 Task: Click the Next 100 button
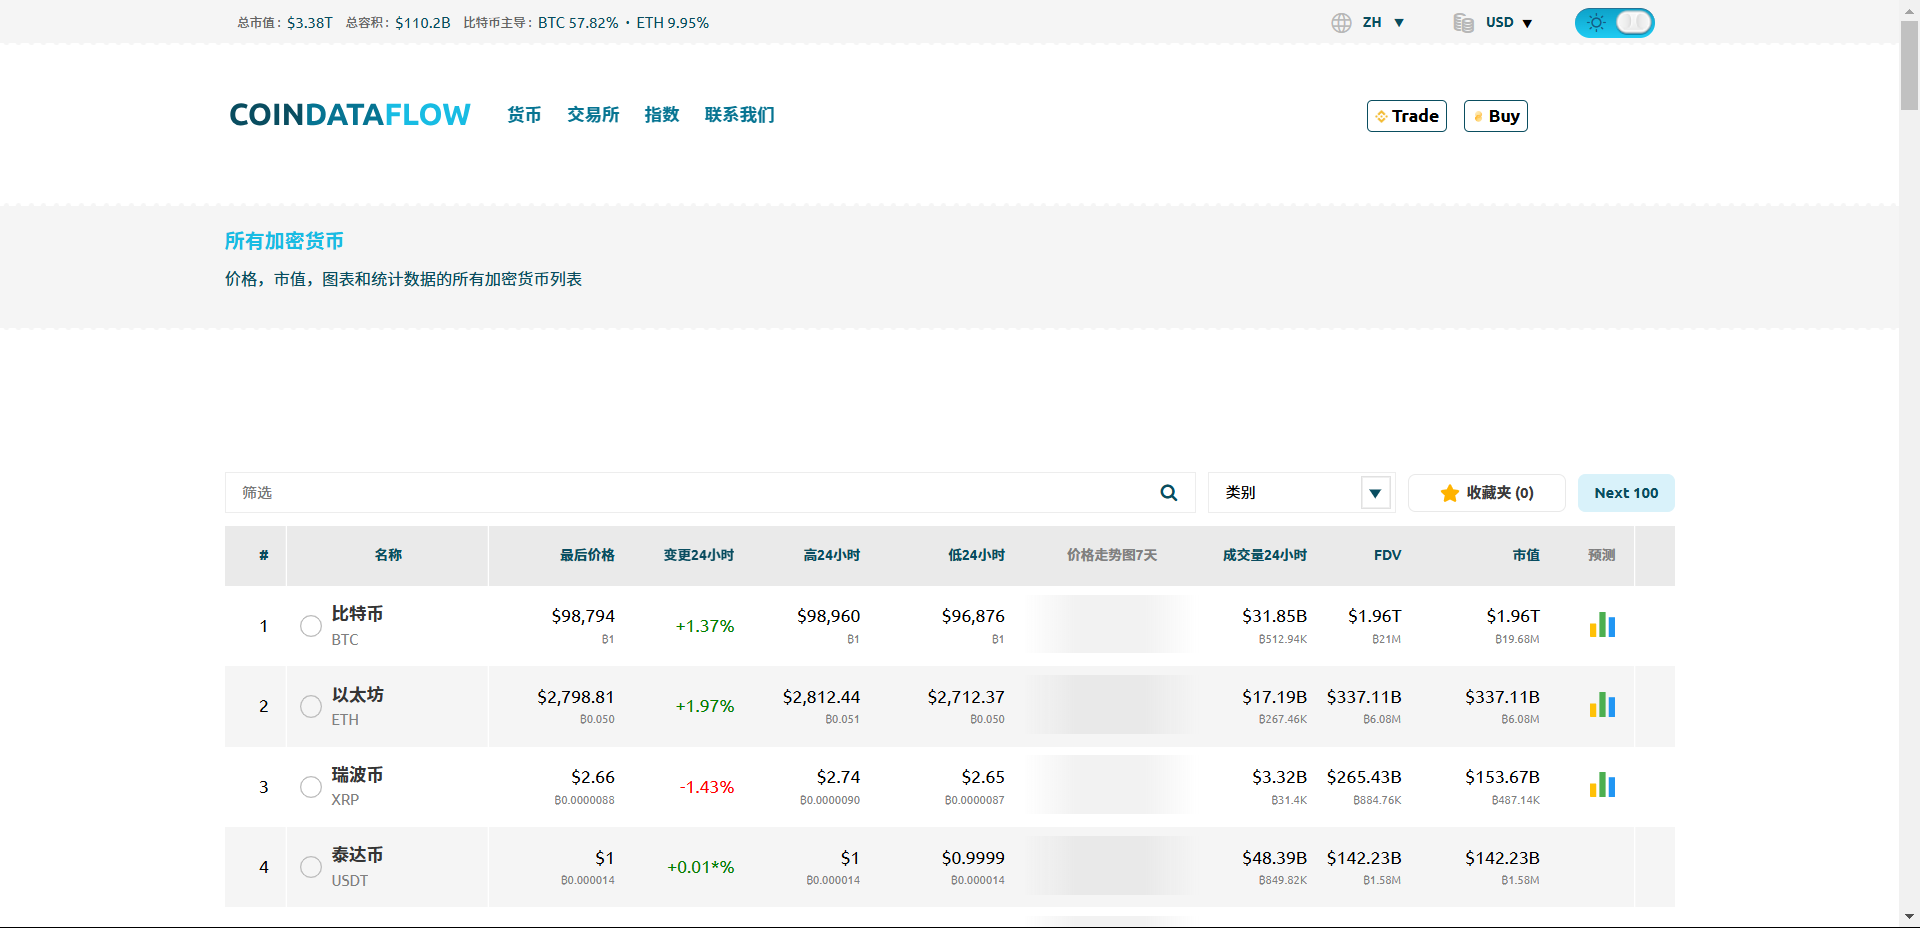pyautogui.click(x=1625, y=492)
